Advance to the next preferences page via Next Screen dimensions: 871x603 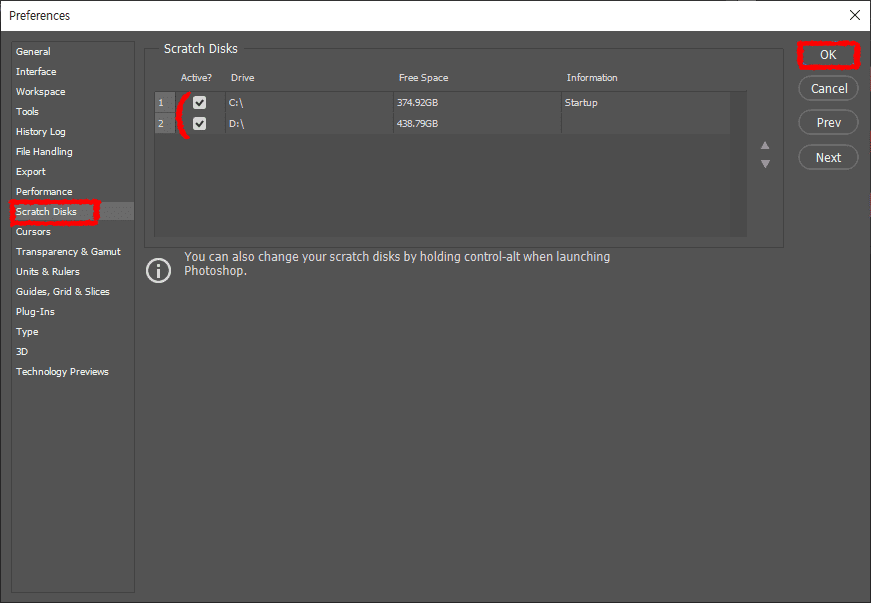(828, 157)
